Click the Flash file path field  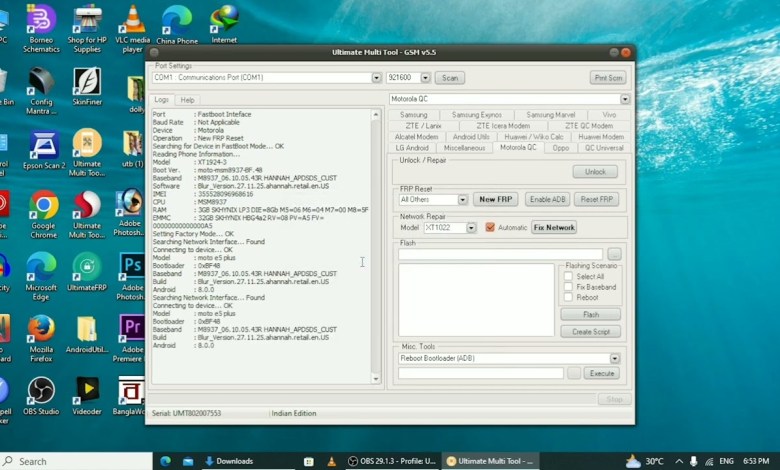[500, 255]
